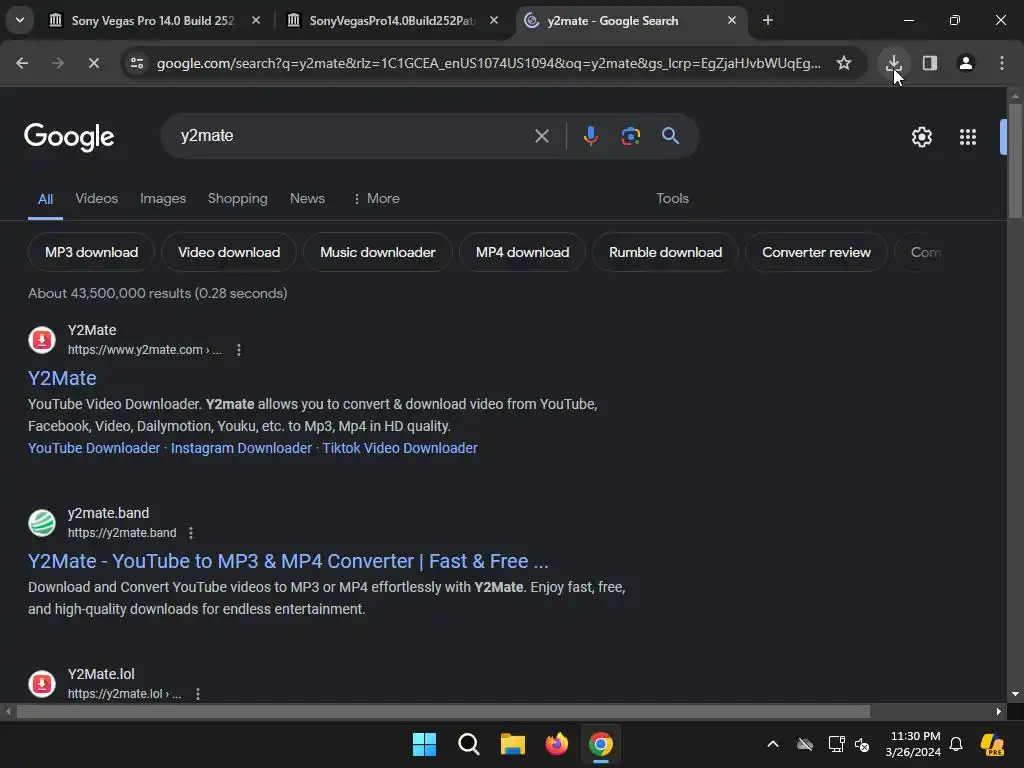Screen dimensions: 1024x768
Task: Open more options for y2mate.com result
Action: click(239, 350)
